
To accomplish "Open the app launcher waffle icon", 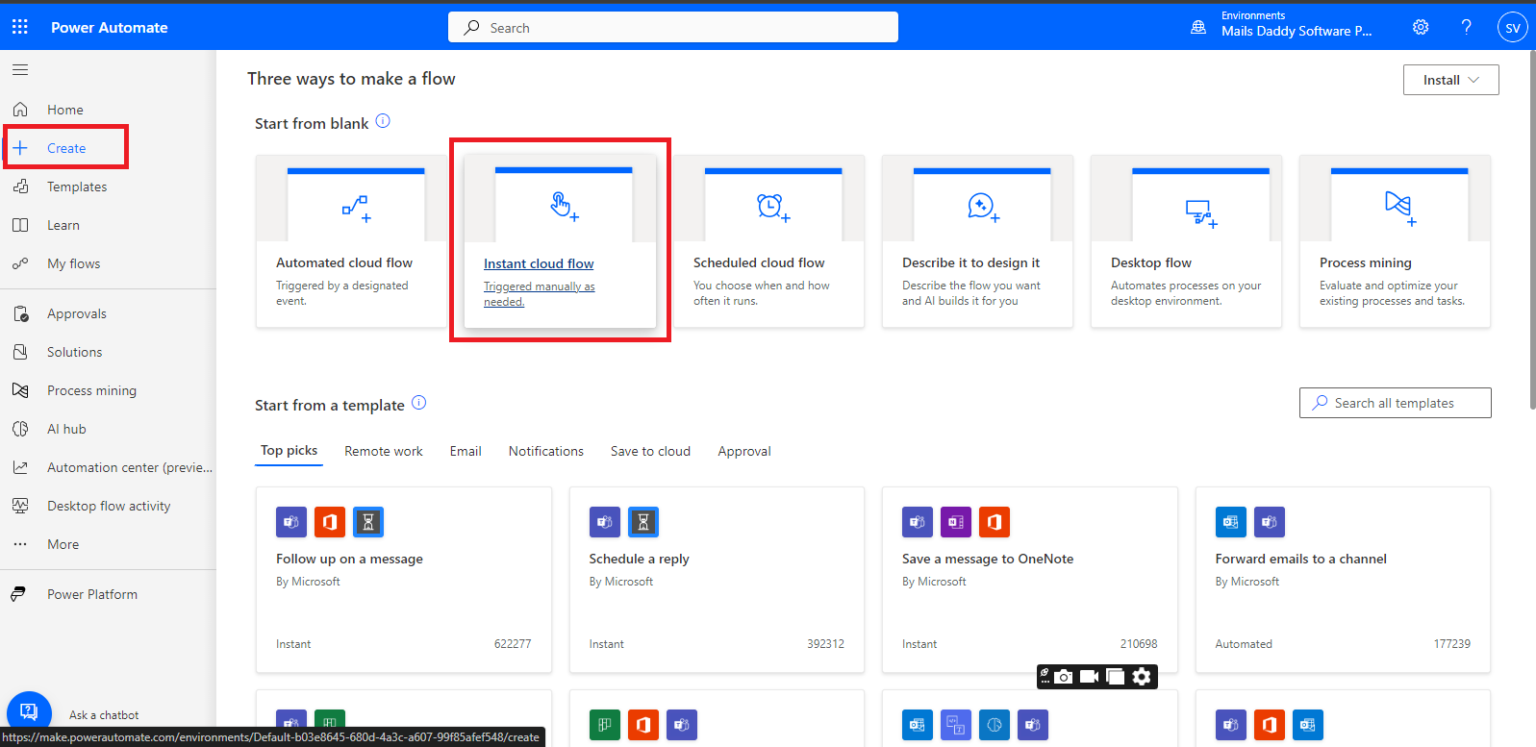I will [x=20, y=27].
